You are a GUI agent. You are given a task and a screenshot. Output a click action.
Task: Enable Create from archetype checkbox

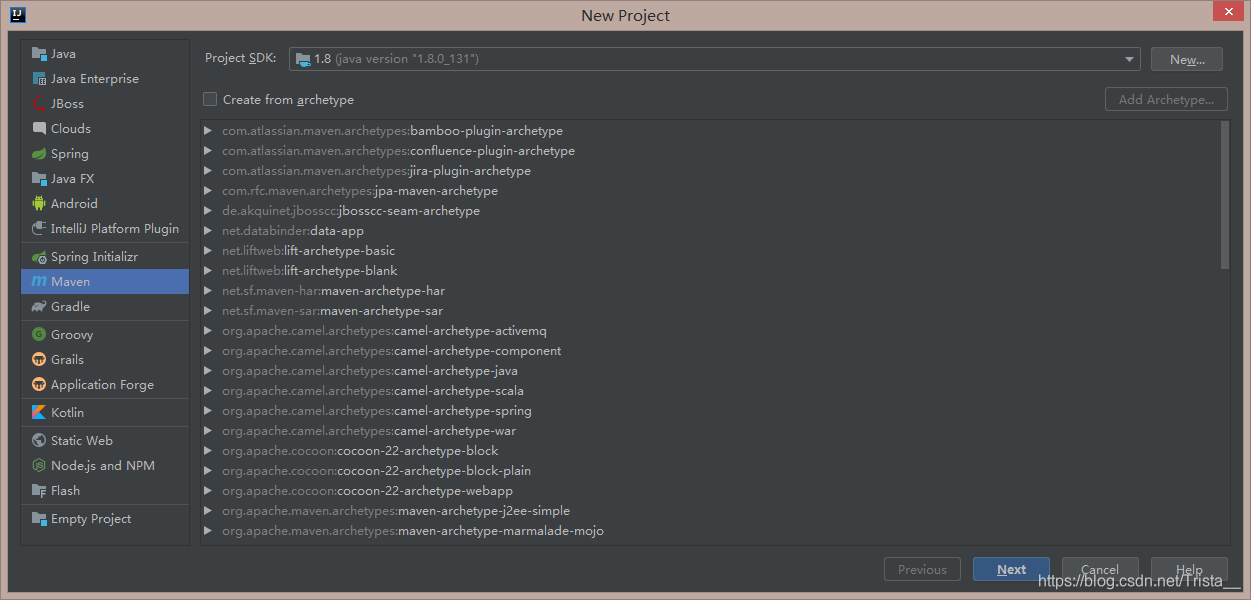coord(210,99)
